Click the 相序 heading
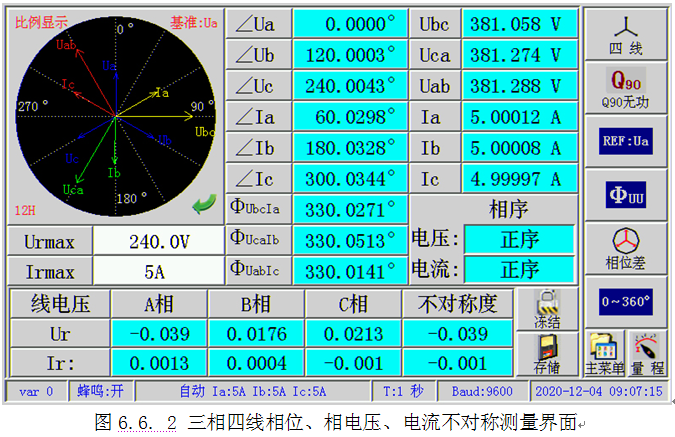Image resolution: width=675 pixels, height=437 pixels. coord(508,209)
